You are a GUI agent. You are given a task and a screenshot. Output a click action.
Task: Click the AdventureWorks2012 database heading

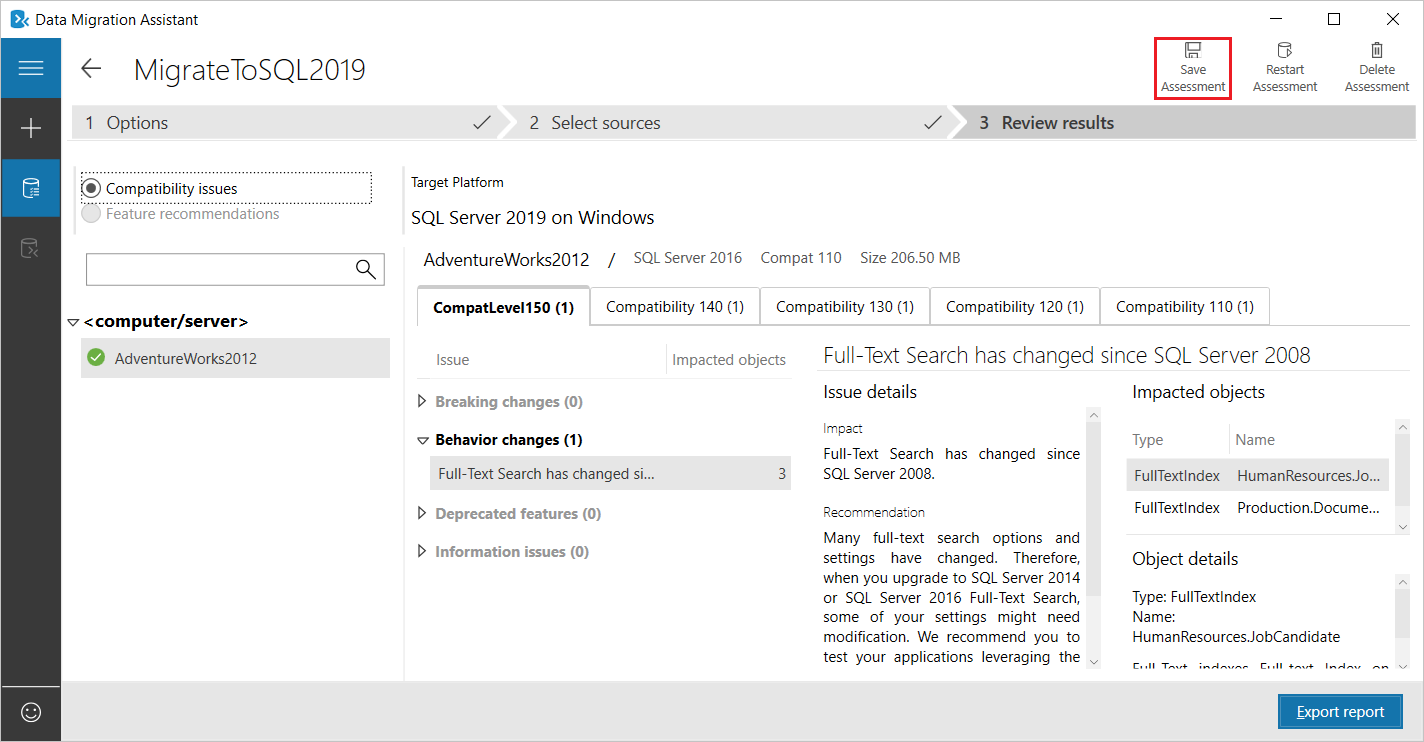pyautogui.click(x=507, y=259)
